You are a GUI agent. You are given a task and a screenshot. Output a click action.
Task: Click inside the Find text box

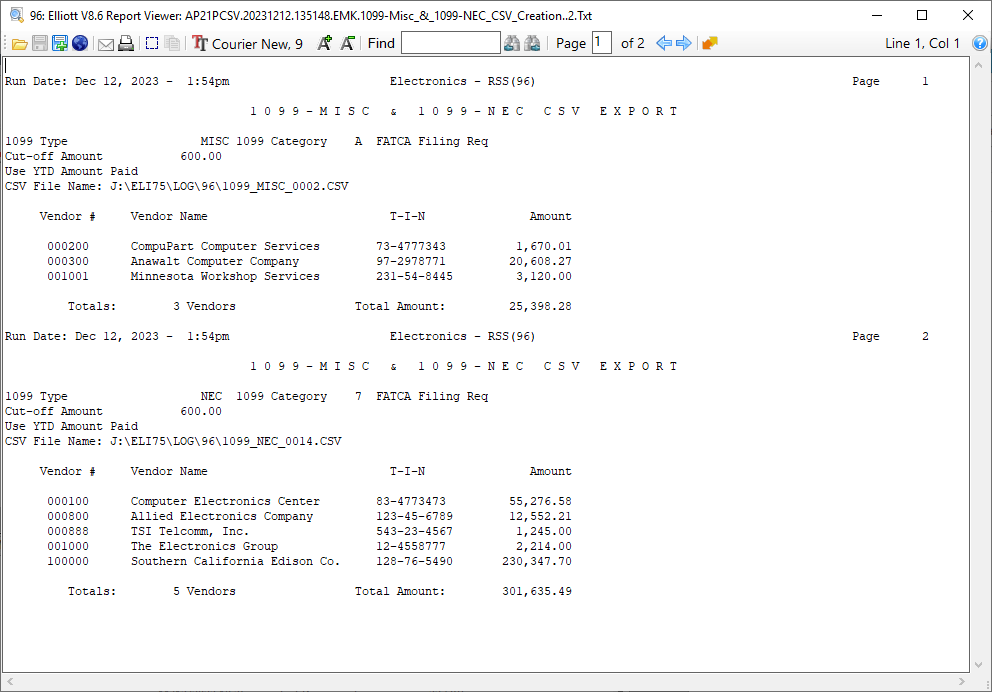[450, 43]
